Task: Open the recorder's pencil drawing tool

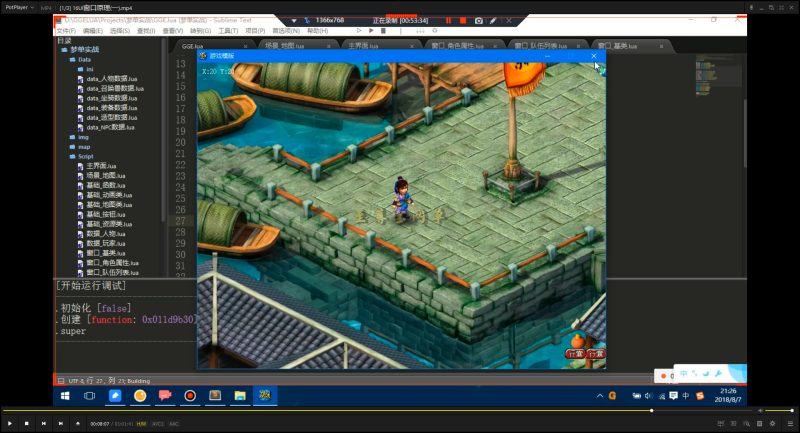Action: 493,21
